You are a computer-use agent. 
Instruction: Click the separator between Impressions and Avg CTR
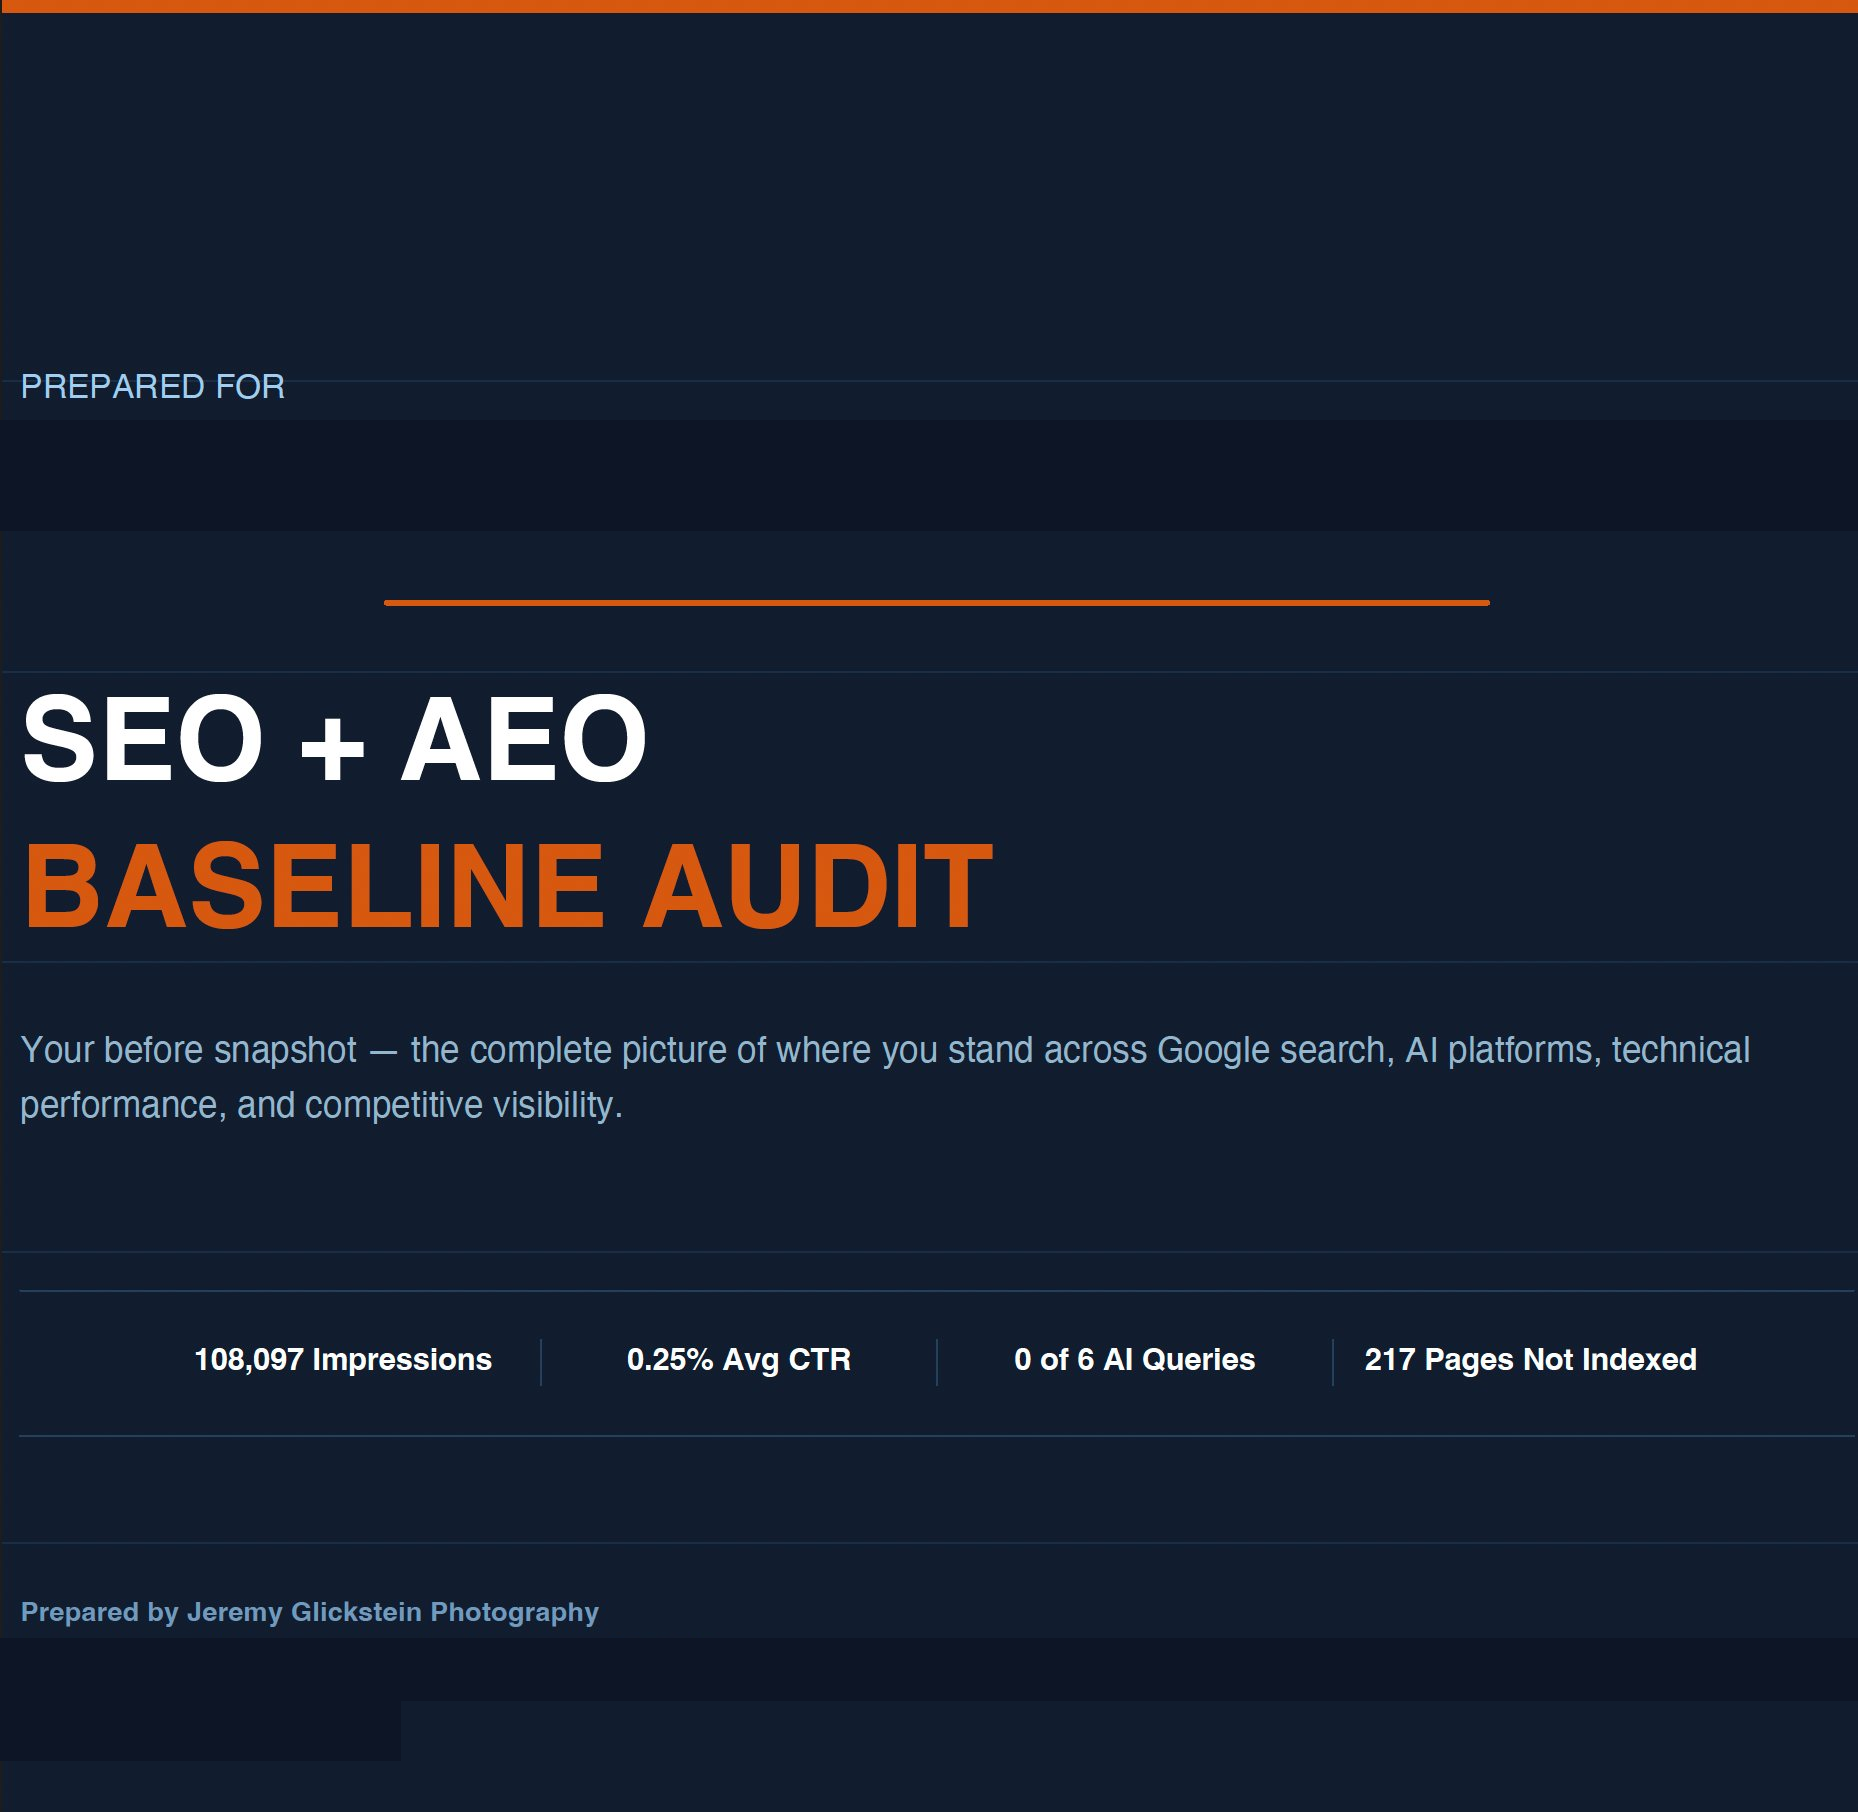click(541, 1359)
